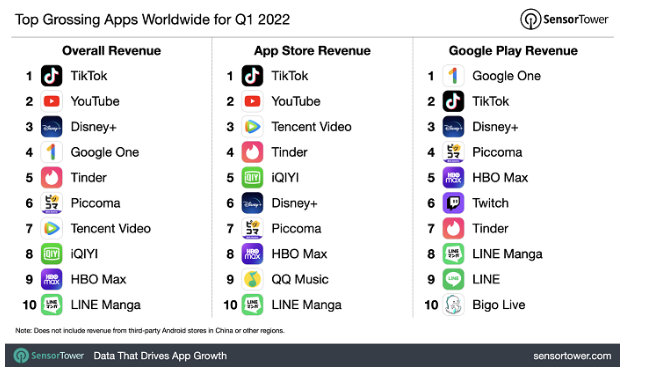Select the App Store Revenue heading
This screenshot has height=384, width=664.
(312, 51)
